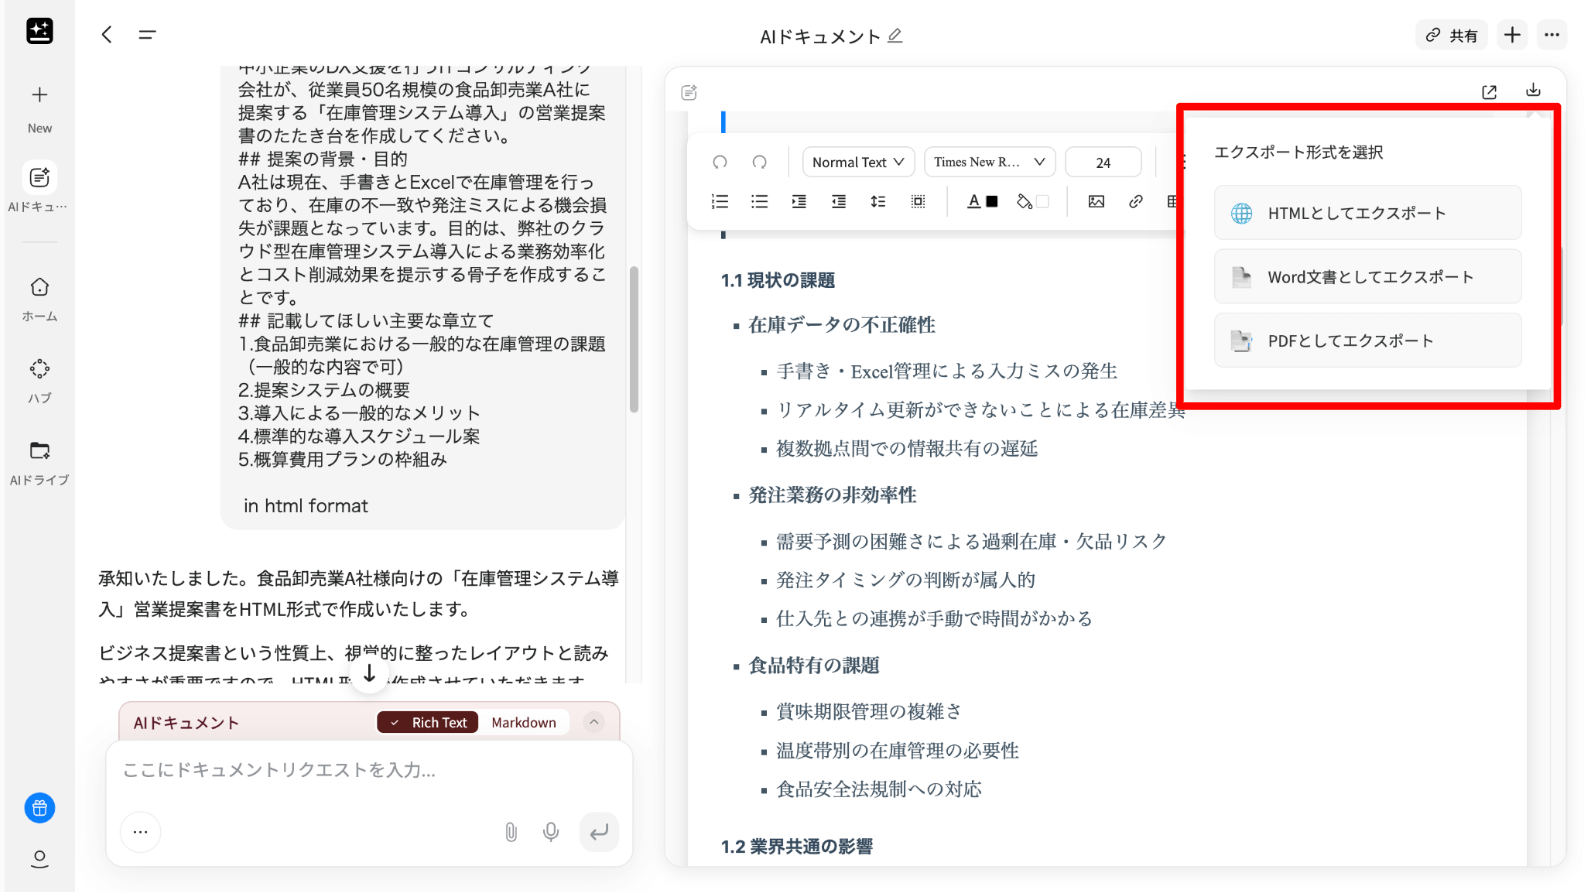Screen dimensions: 1586x892
Task: Click the paperclip attachment icon
Action: click(x=511, y=832)
